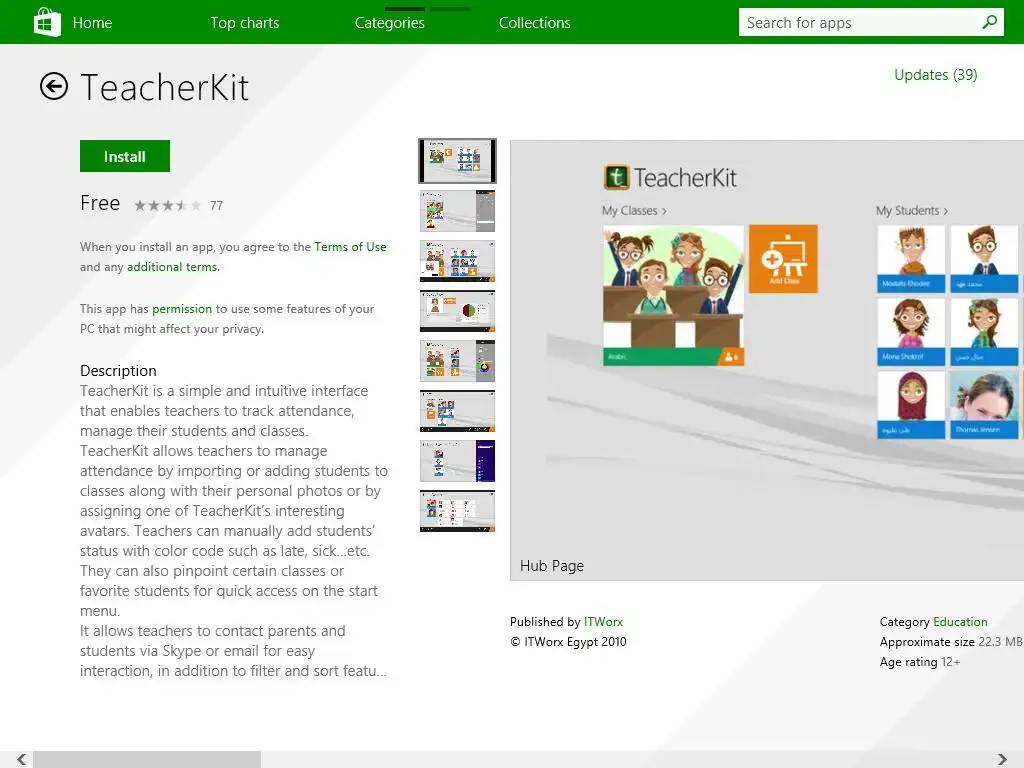Open publisher ITWorx link
Viewport: 1024px width, 768px height.
pyautogui.click(x=603, y=622)
